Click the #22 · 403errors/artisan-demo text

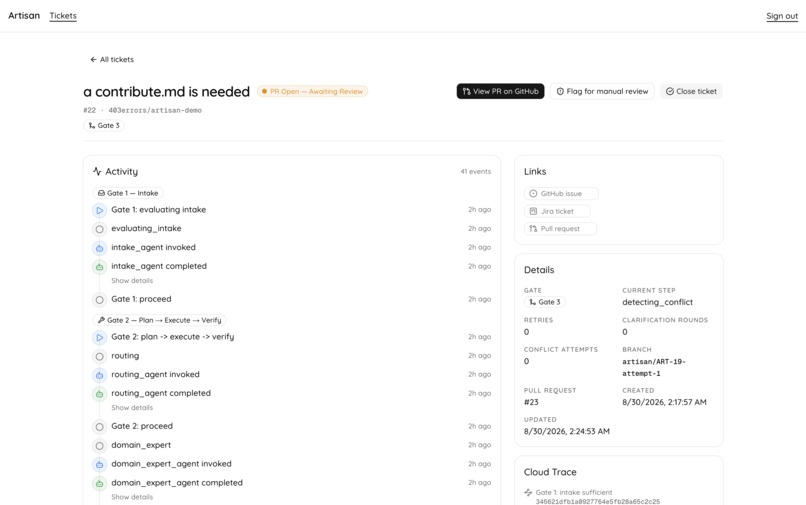142,110
